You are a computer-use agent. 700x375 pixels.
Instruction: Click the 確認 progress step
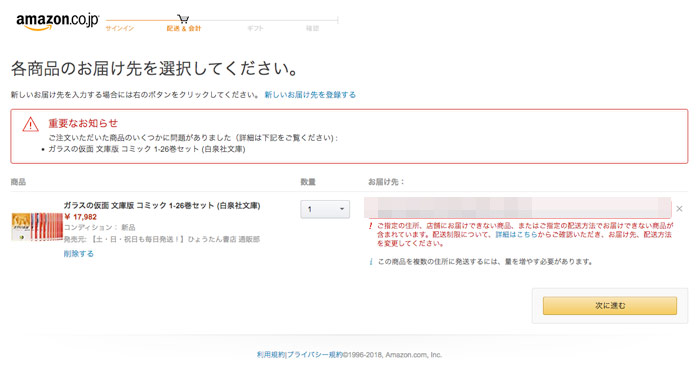(312, 28)
